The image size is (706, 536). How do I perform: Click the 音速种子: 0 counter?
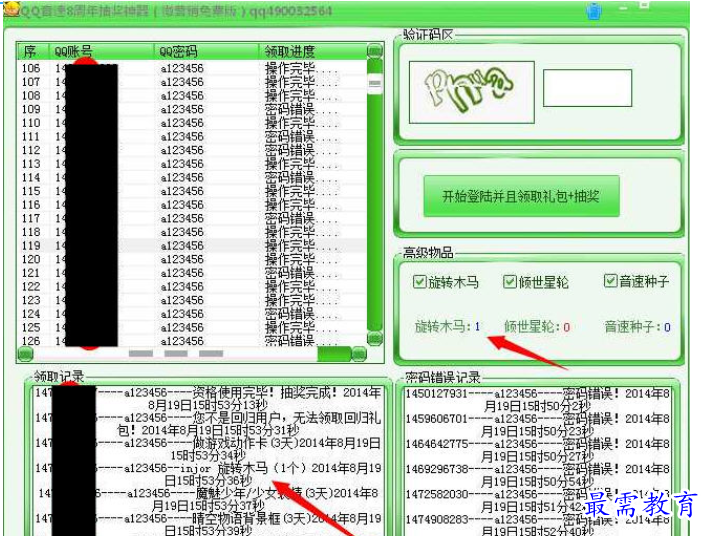pos(638,327)
